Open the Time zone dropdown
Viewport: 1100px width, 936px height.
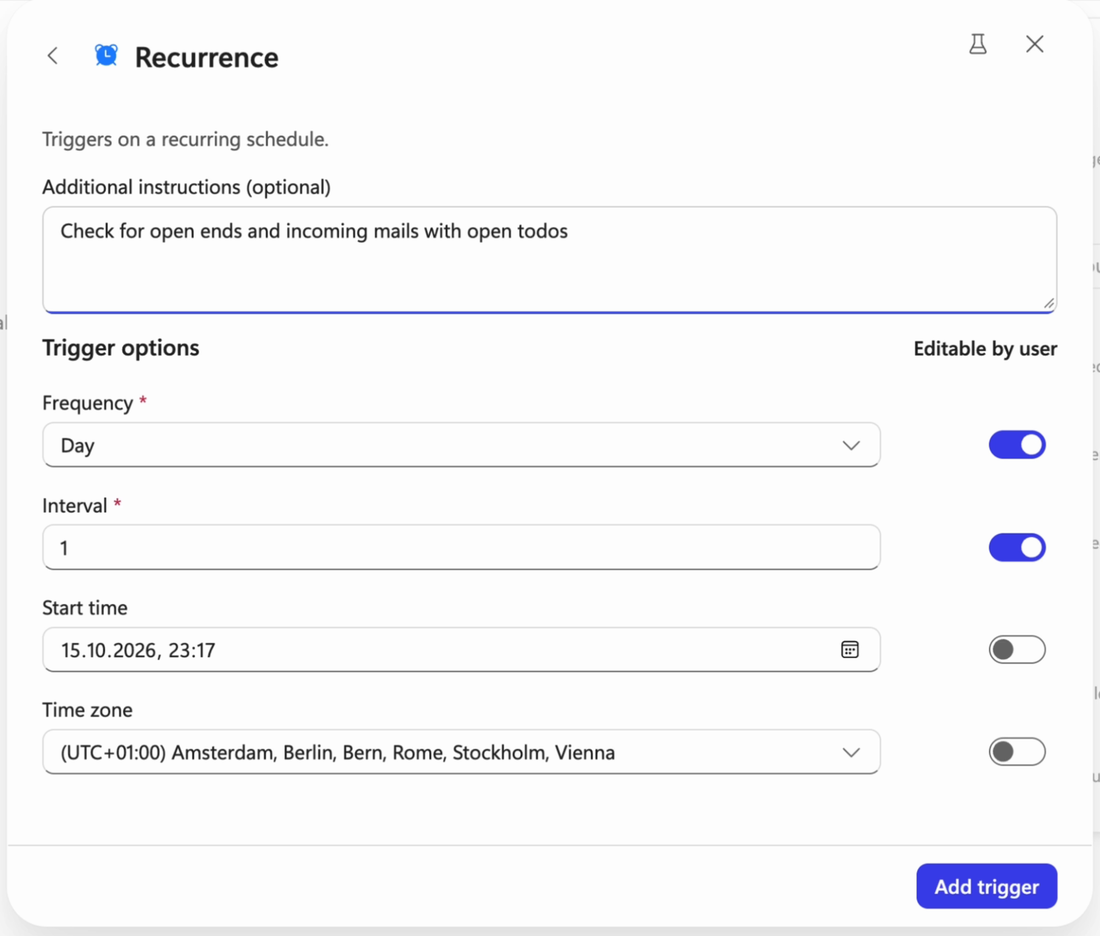pyautogui.click(x=461, y=752)
